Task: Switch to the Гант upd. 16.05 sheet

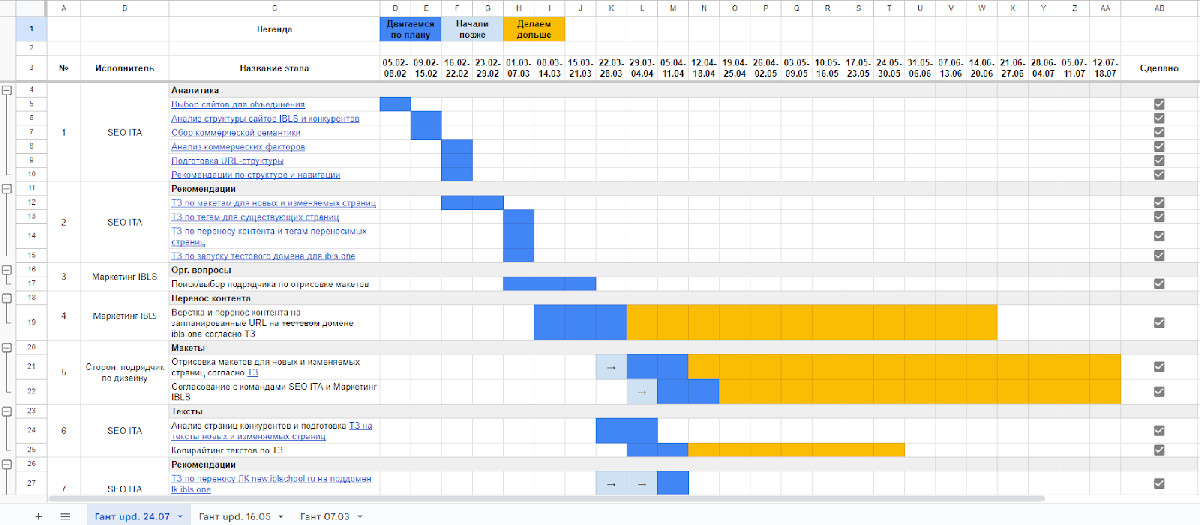Action: point(235,516)
